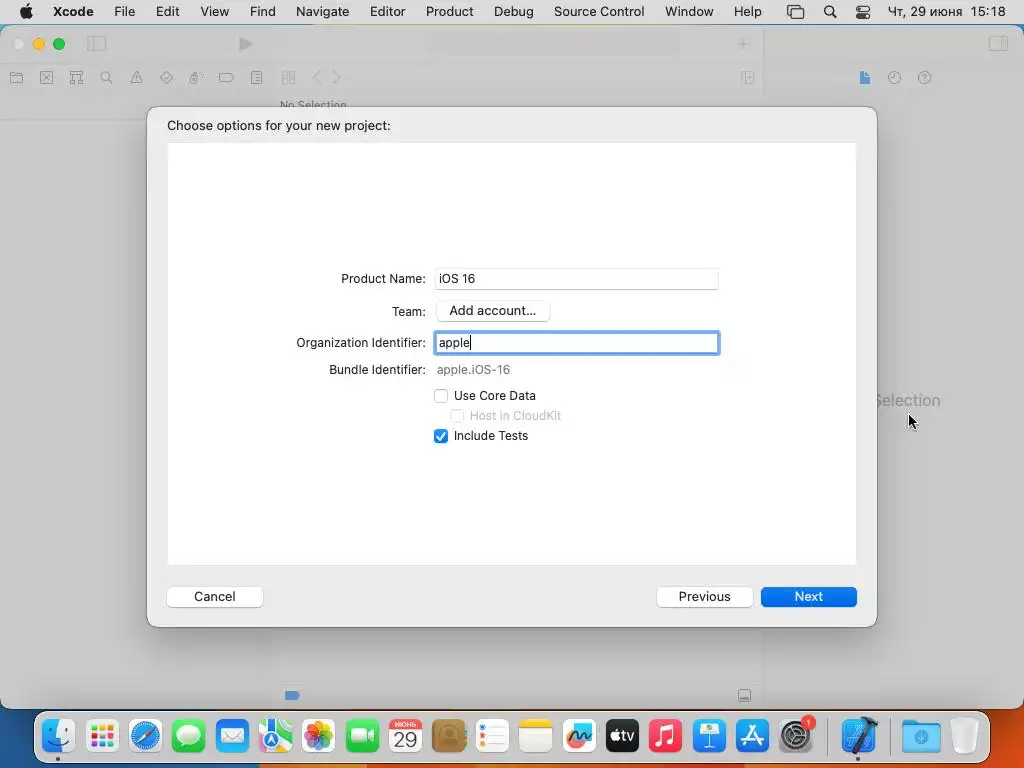This screenshot has width=1024, height=768.
Task: Select the File inspector icon
Action: pyautogui.click(x=865, y=78)
